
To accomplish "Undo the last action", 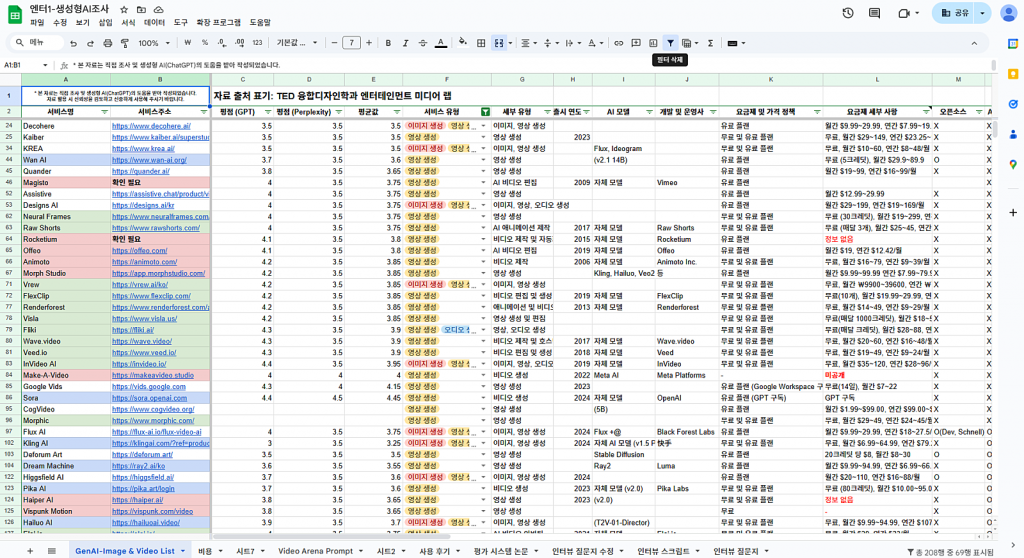I will click(x=73, y=43).
